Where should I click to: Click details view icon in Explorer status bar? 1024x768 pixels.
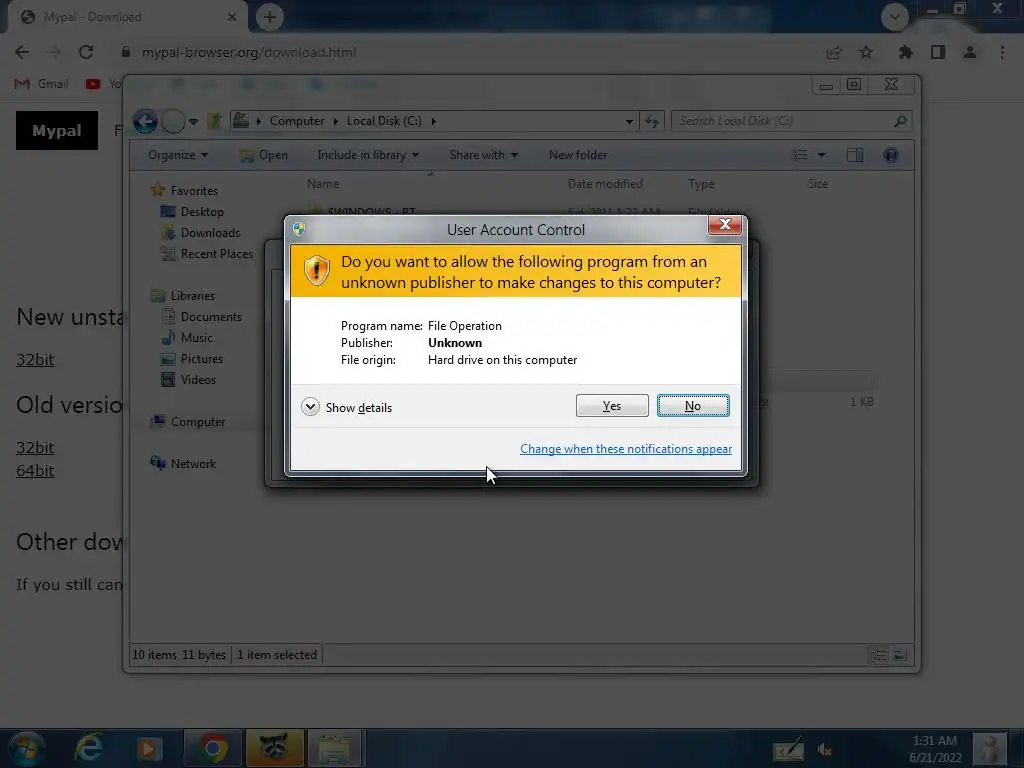point(879,655)
